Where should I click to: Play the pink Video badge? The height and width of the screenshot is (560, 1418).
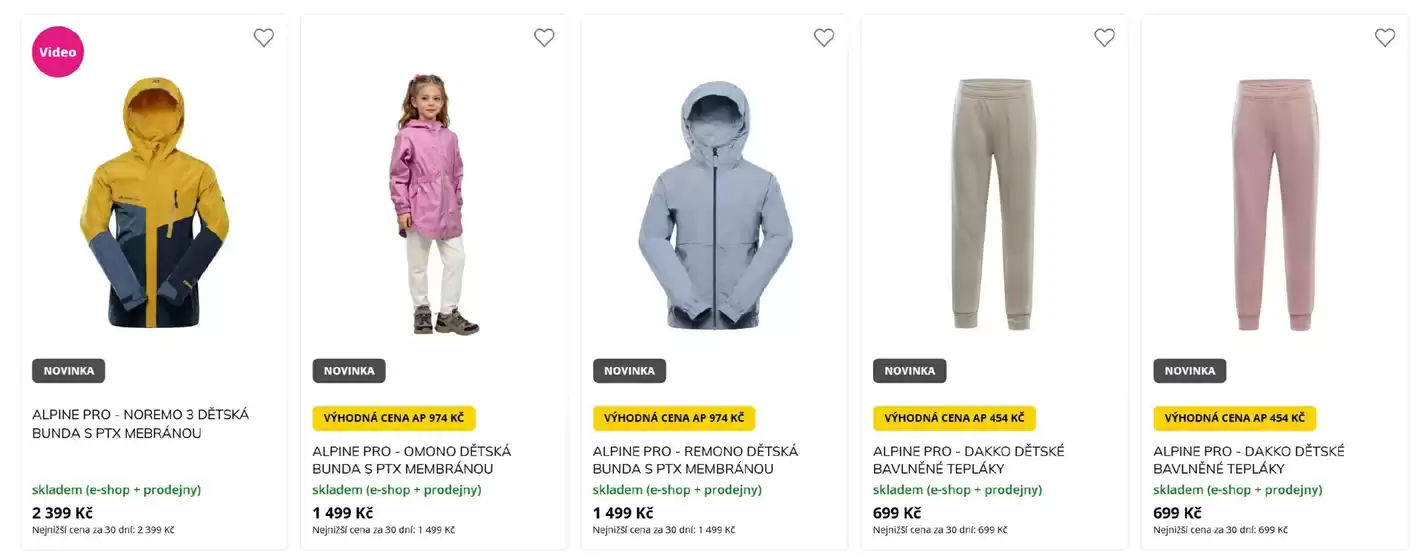(x=58, y=52)
